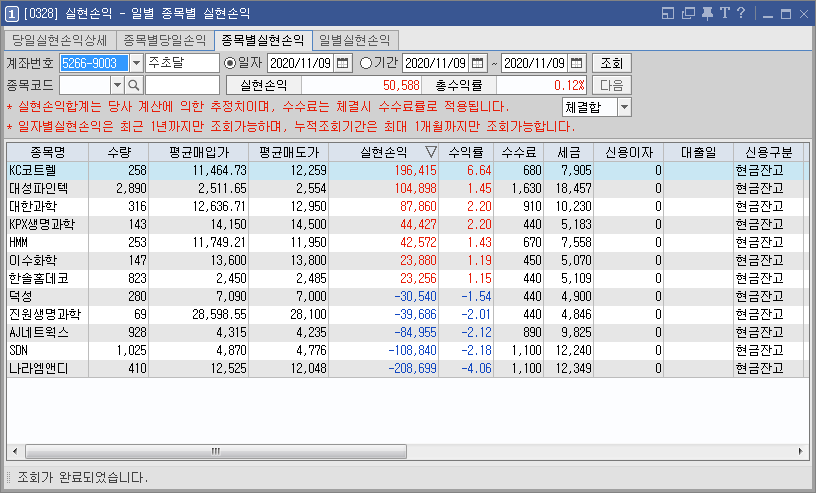Click the 일자 date field 2020/11/09
Image resolution: width=816 pixels, height=493 pixels.
[301, 64]
